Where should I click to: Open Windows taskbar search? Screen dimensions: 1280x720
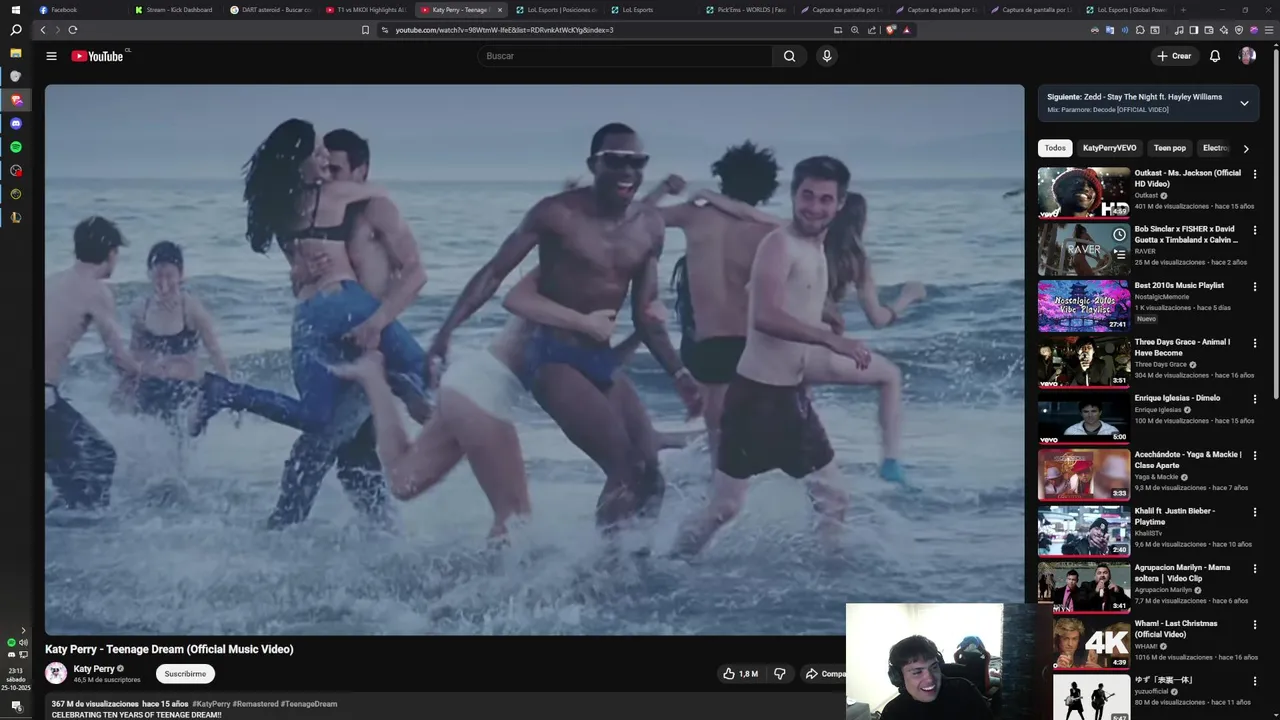pyautogui.click(x=15, y=30)
